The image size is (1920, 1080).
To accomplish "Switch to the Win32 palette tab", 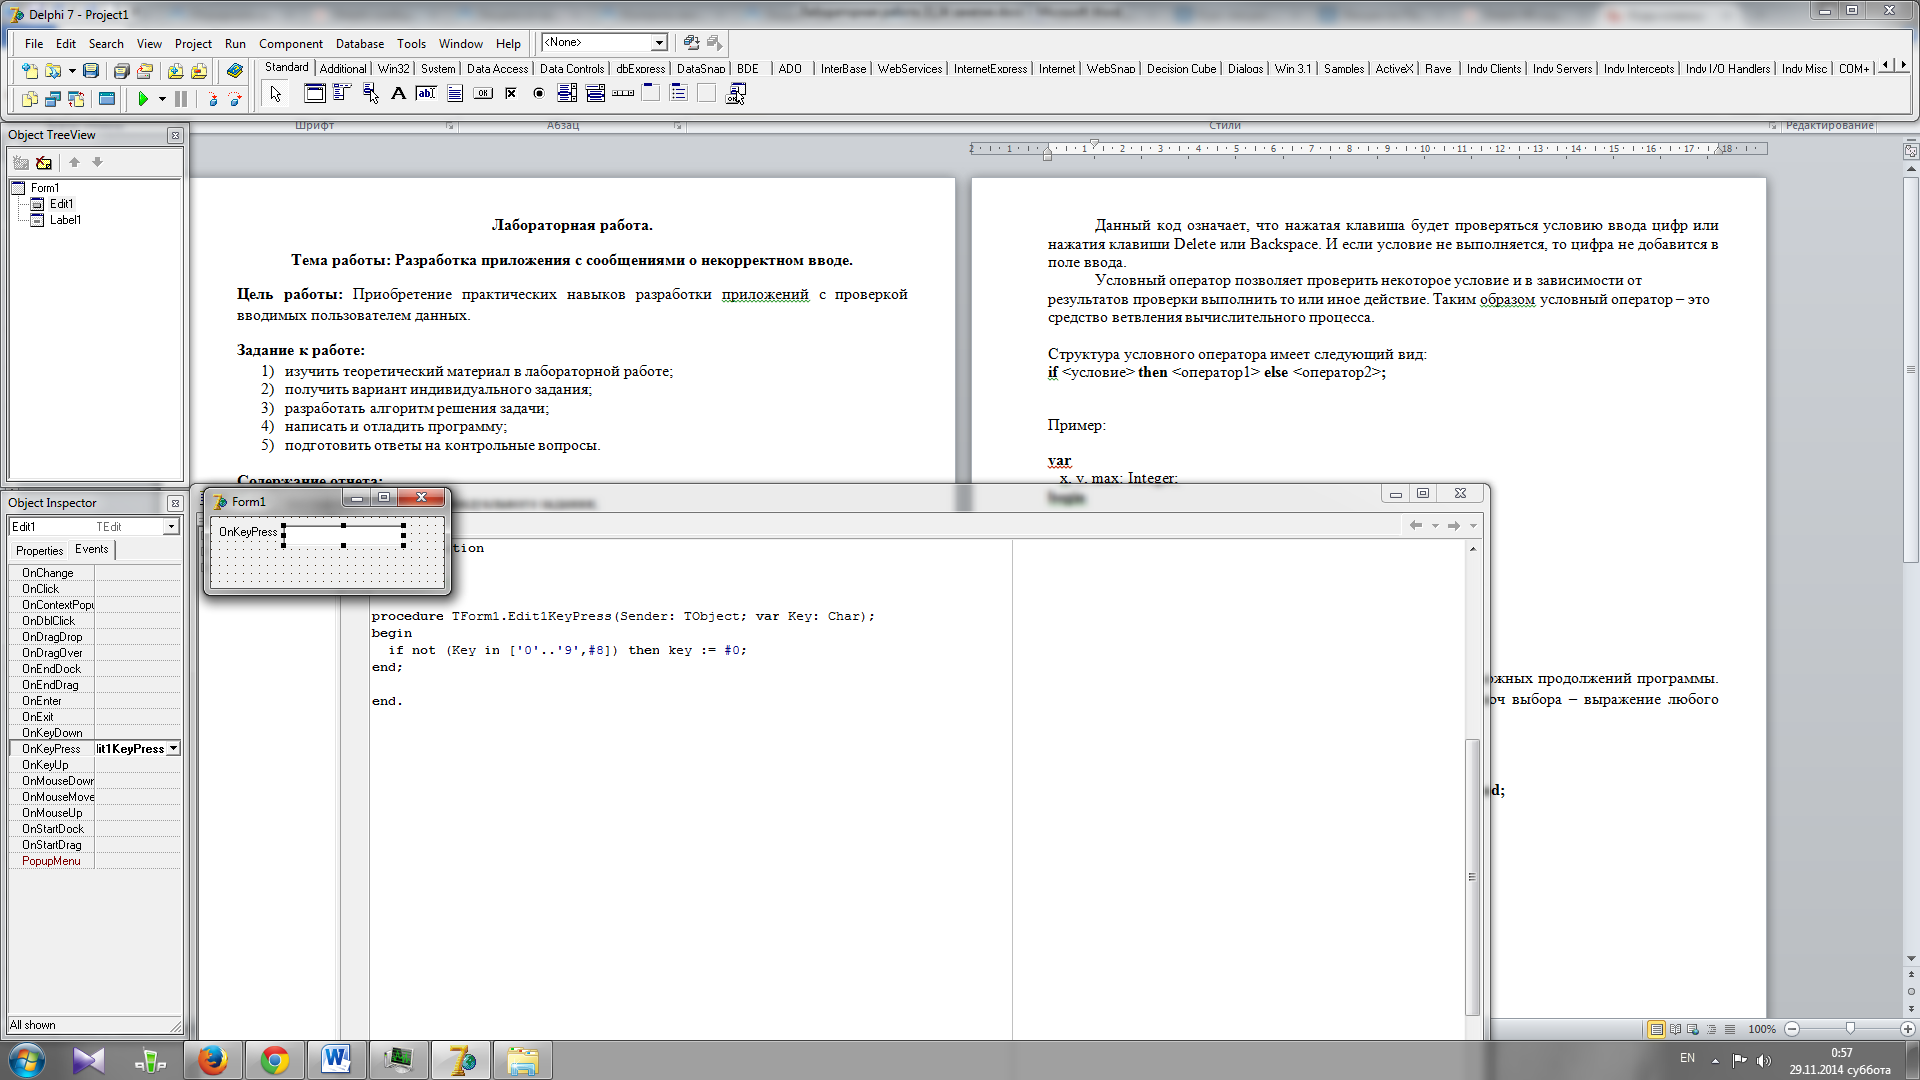I will click(394, 69).
